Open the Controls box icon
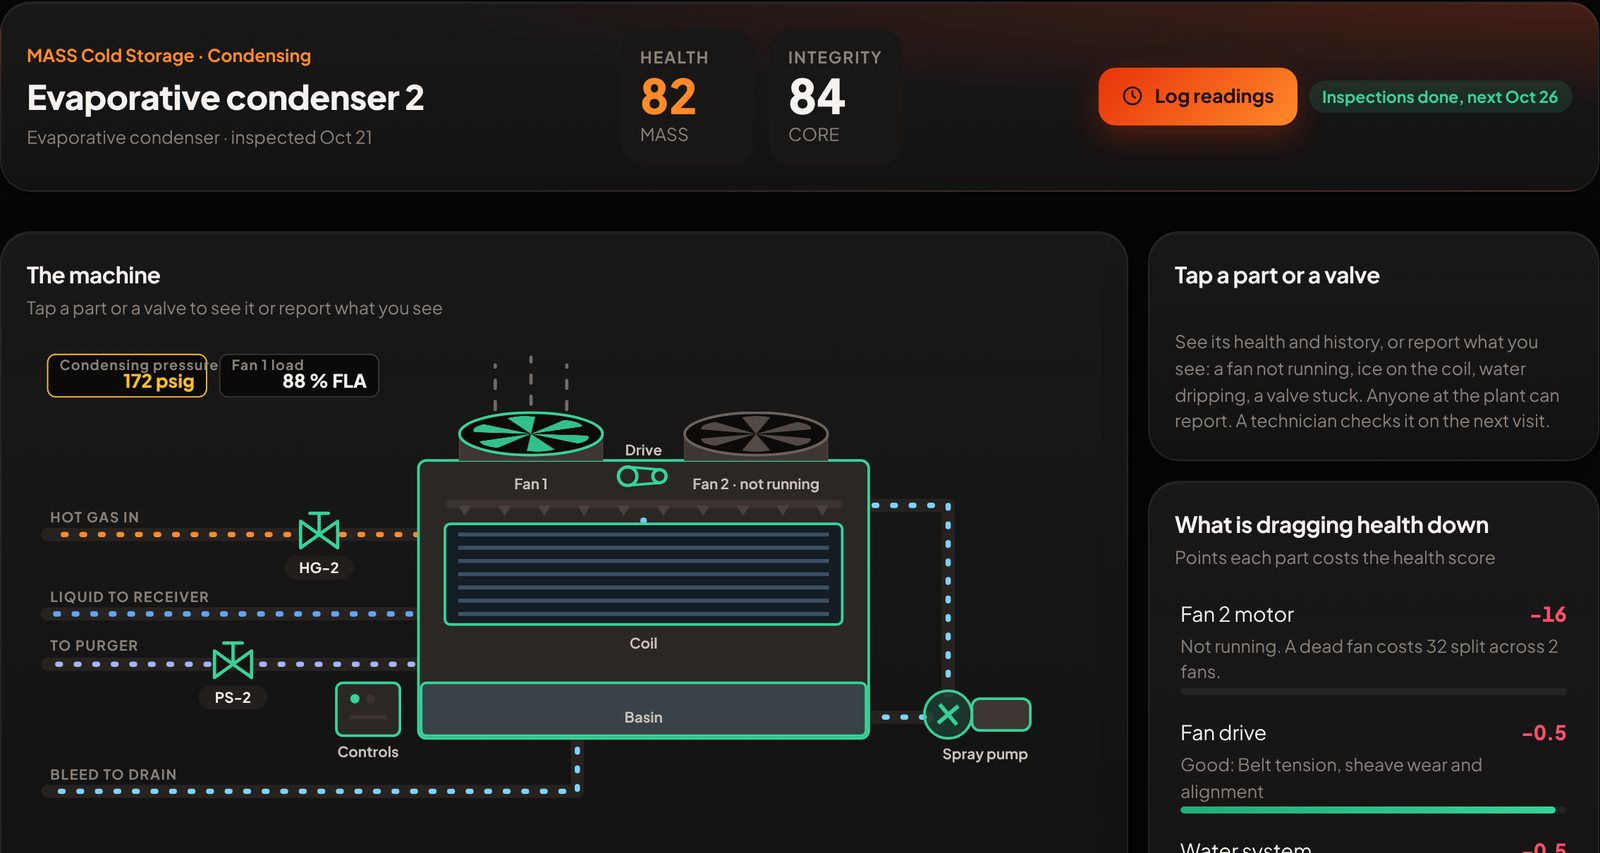This screenshot has width=1600, height=853. tap(368, 709)
